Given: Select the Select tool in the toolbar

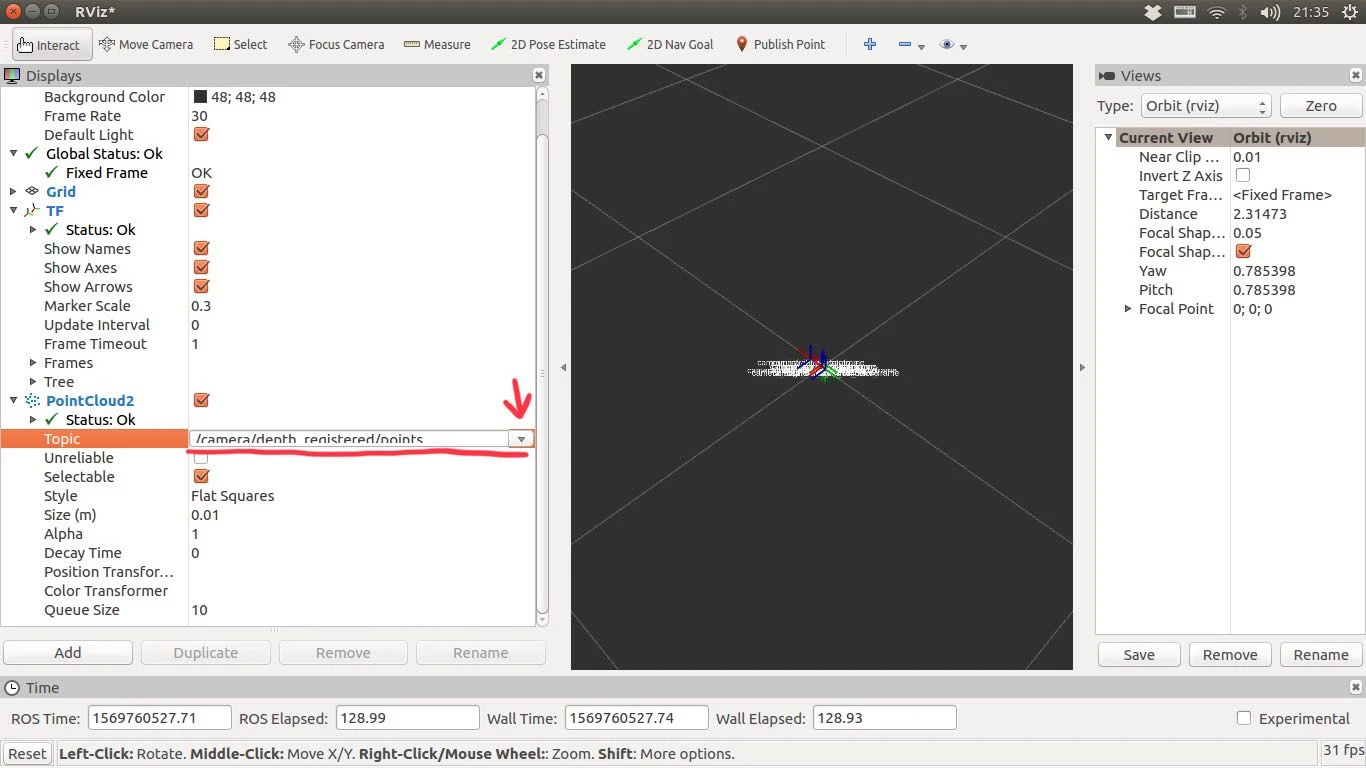Looking at the screenshot, I should click(x=240, y=44).
